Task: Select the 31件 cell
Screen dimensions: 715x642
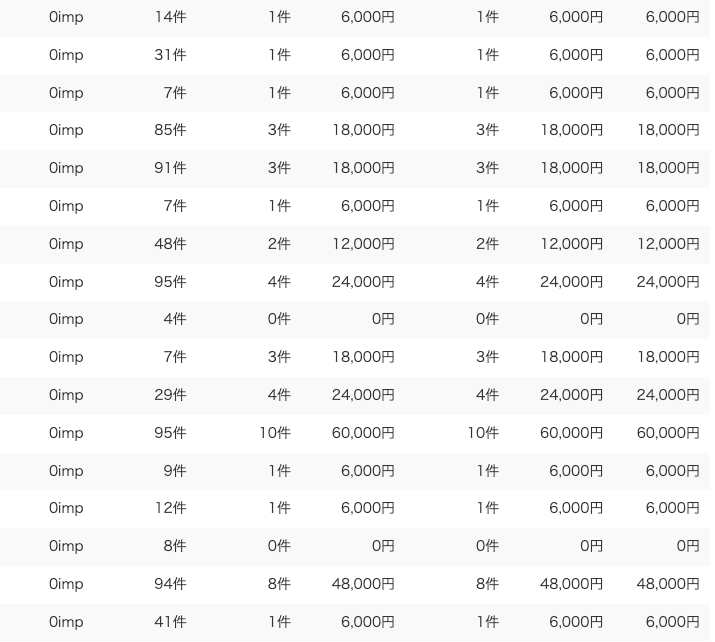Action: (x=170, y=55)
